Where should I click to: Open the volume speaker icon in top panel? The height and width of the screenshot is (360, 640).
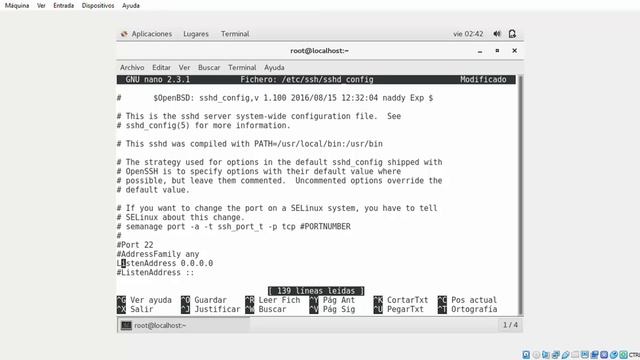(497, 34)
